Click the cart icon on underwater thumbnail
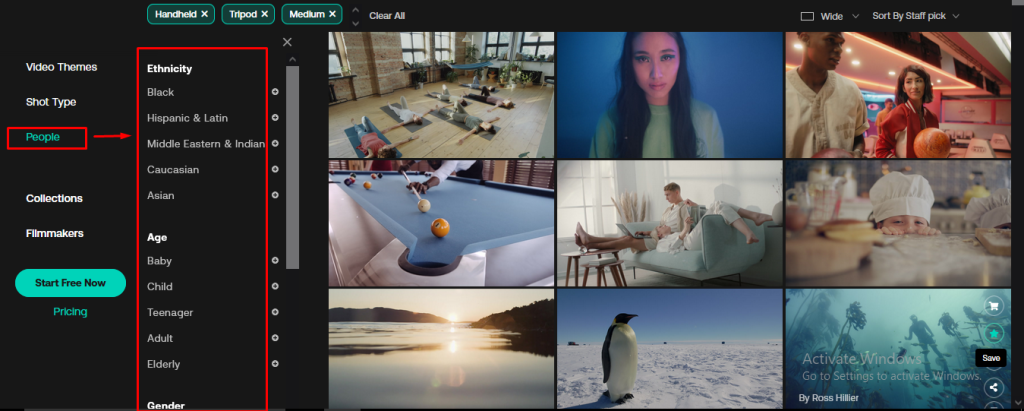 (x=993, y=305)
